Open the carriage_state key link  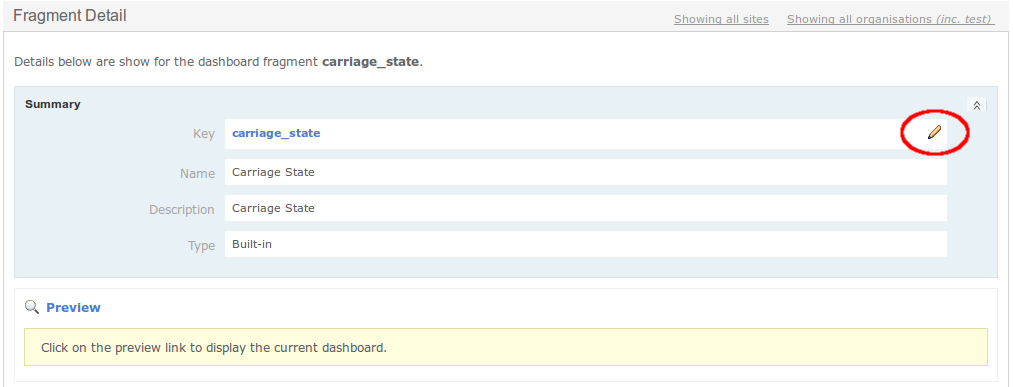(x=276, y=133)
